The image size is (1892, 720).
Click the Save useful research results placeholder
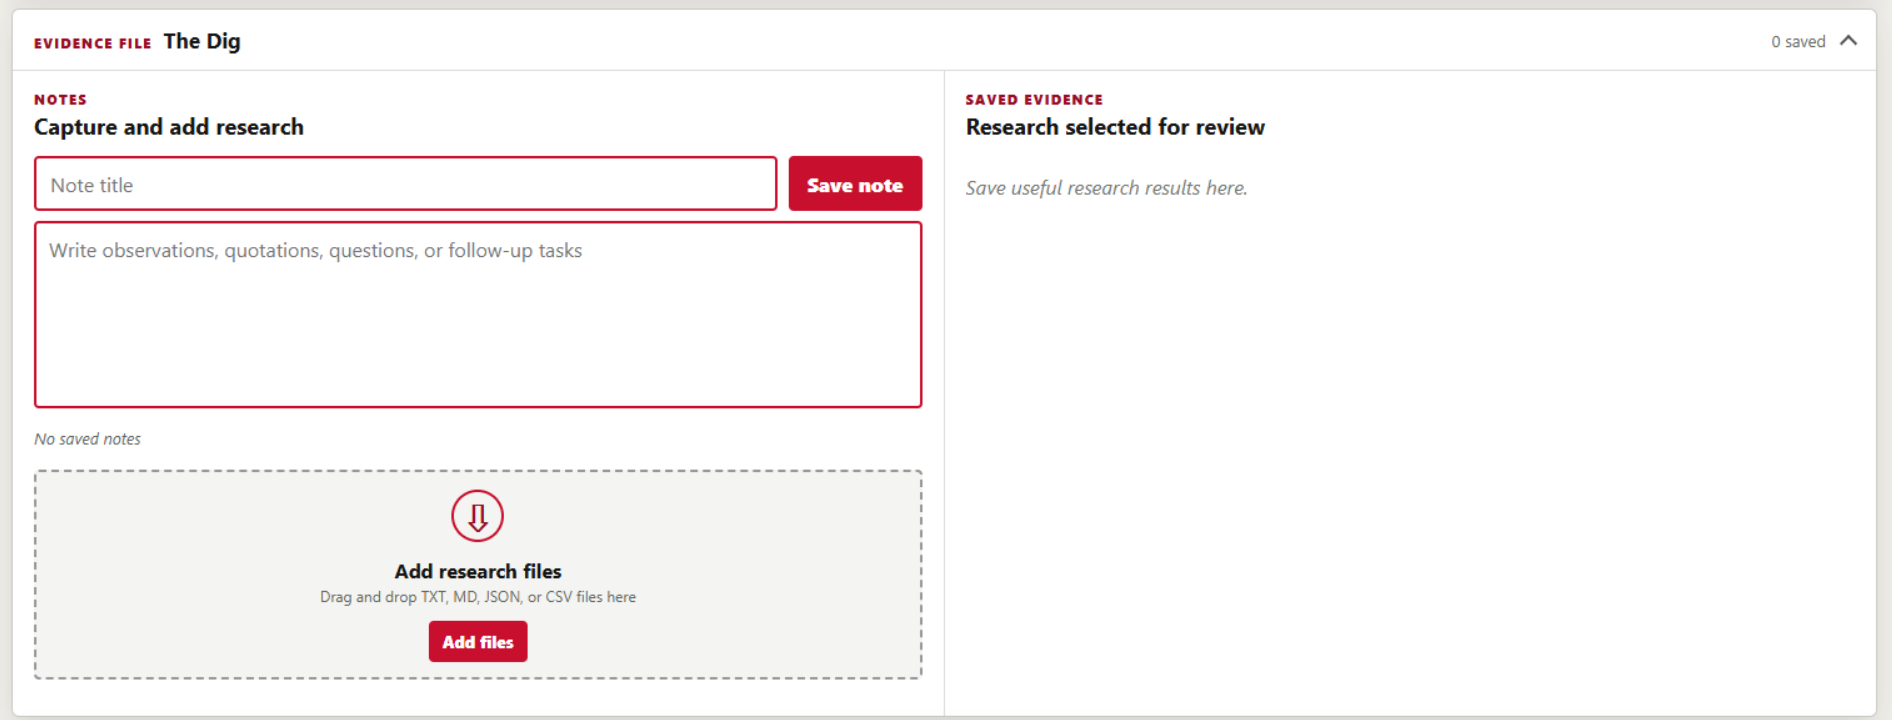(x=1106, y=188)
